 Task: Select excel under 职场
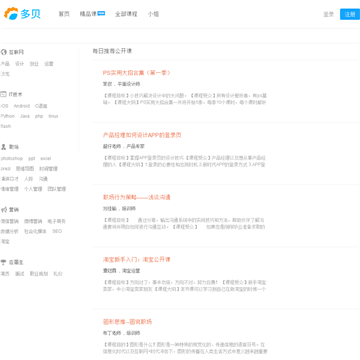tap(46, 158)
